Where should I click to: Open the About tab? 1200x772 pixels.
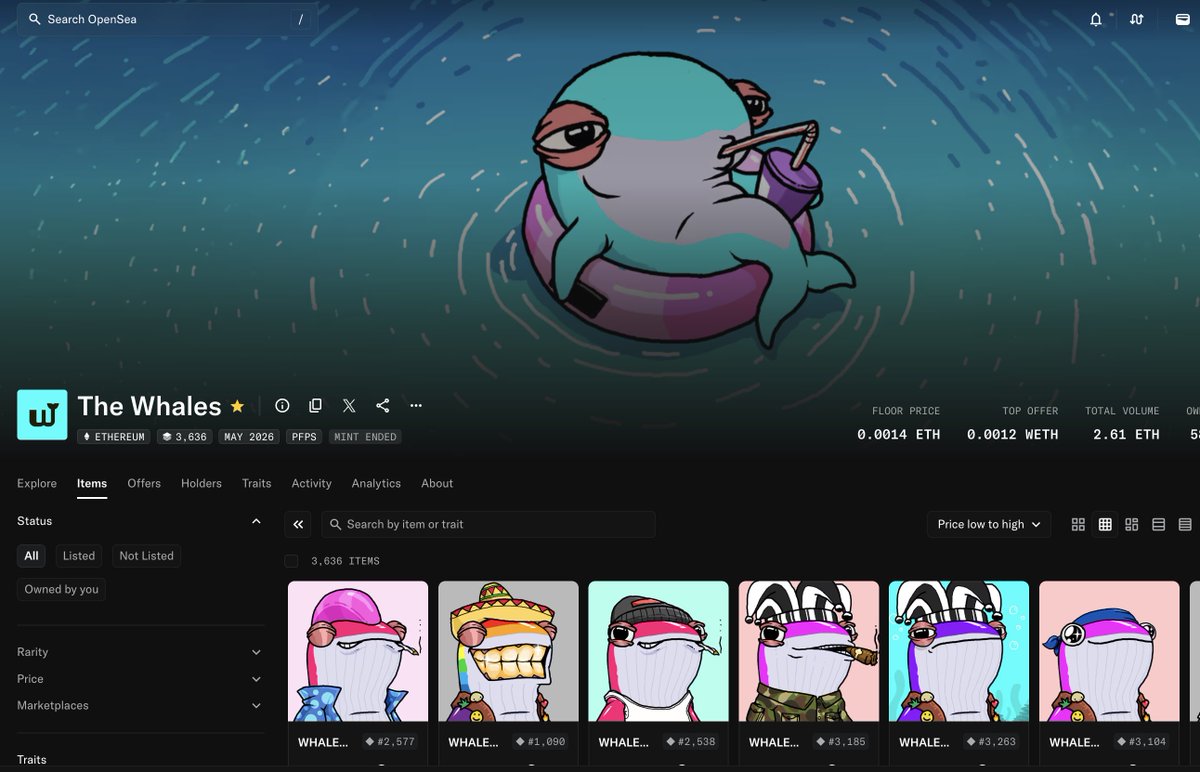point(437,483)
